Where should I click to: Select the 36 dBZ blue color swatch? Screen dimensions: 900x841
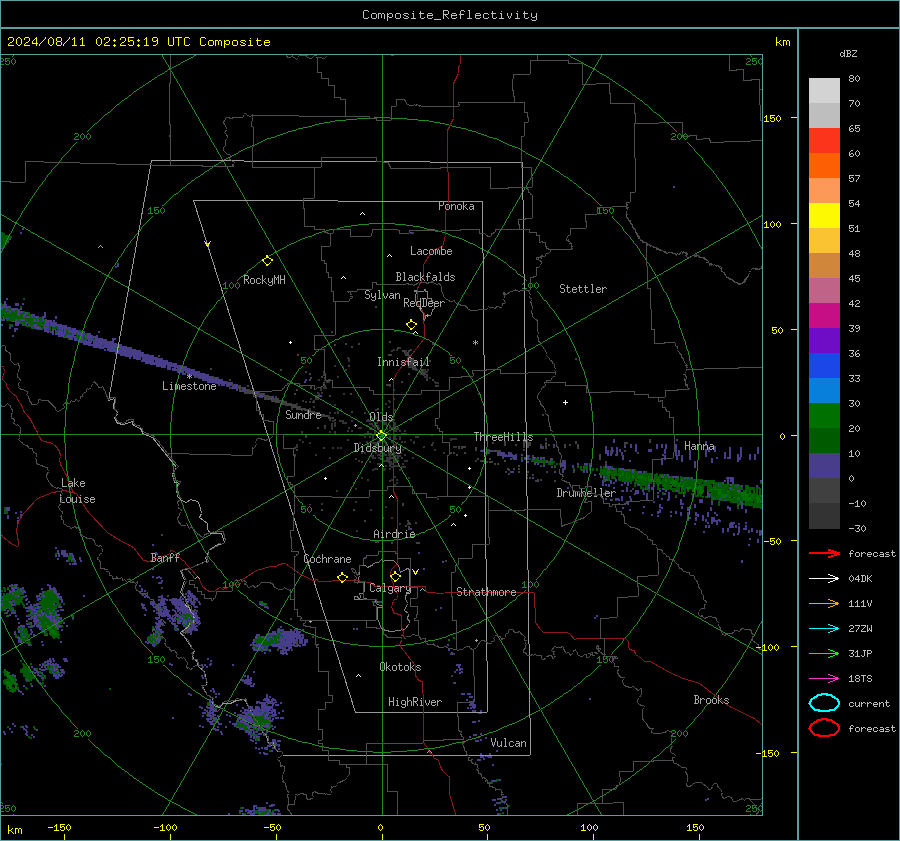tap(824, 366)
